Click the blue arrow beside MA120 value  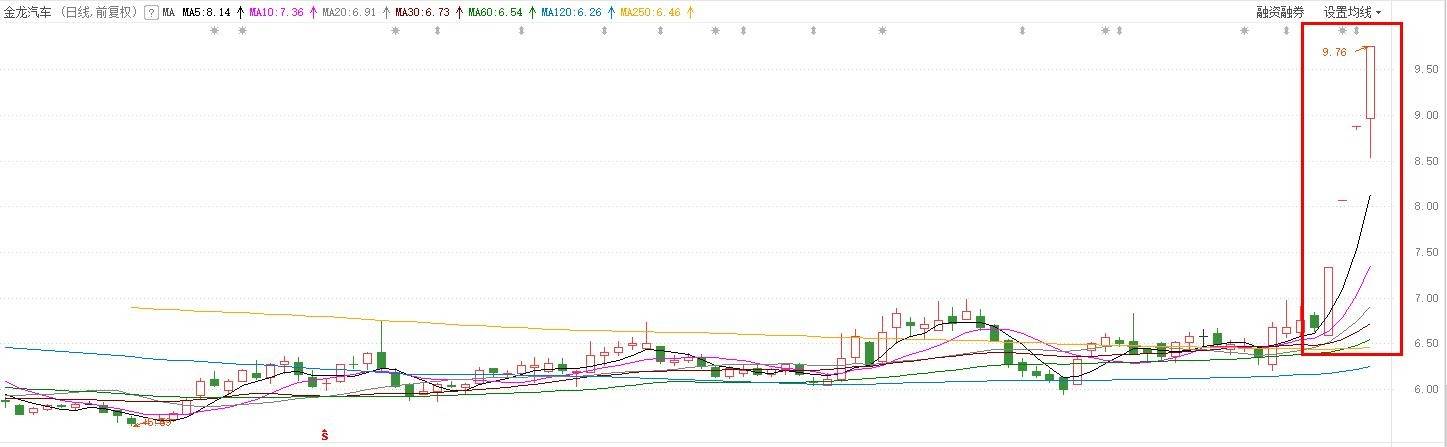pyautogui.click(x=610, y=13)
